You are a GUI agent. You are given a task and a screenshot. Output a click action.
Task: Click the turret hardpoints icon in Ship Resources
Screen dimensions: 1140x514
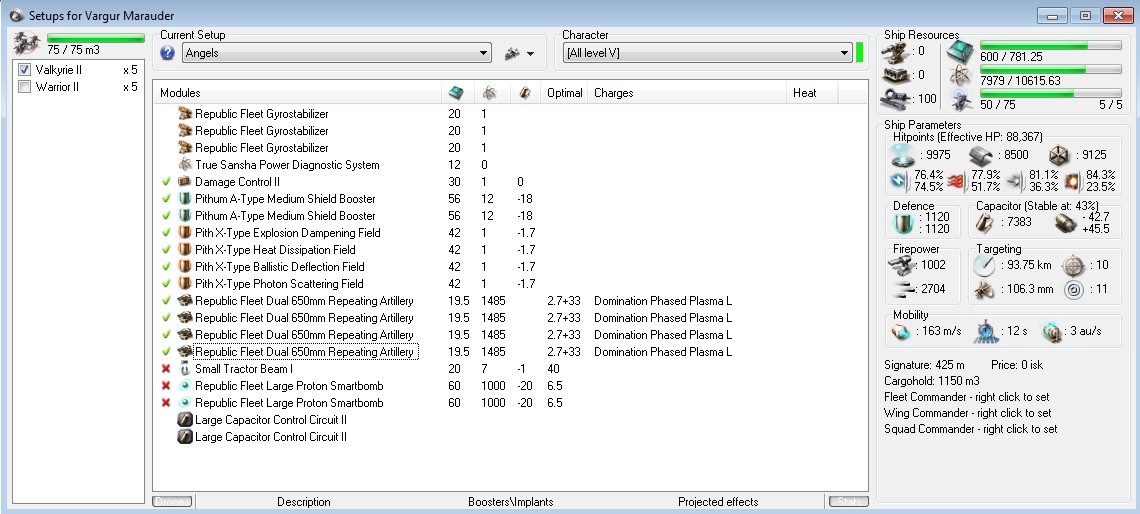[x=894, y=51]
